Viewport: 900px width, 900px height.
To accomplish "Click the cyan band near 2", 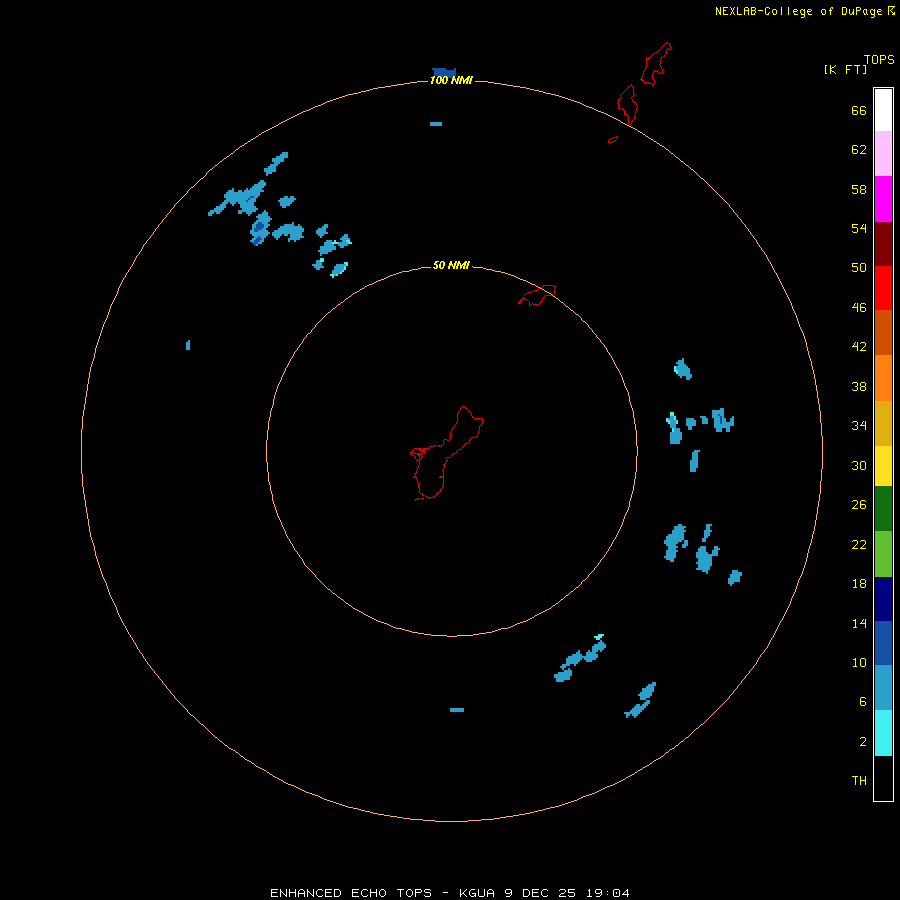I will click(883, 733).
